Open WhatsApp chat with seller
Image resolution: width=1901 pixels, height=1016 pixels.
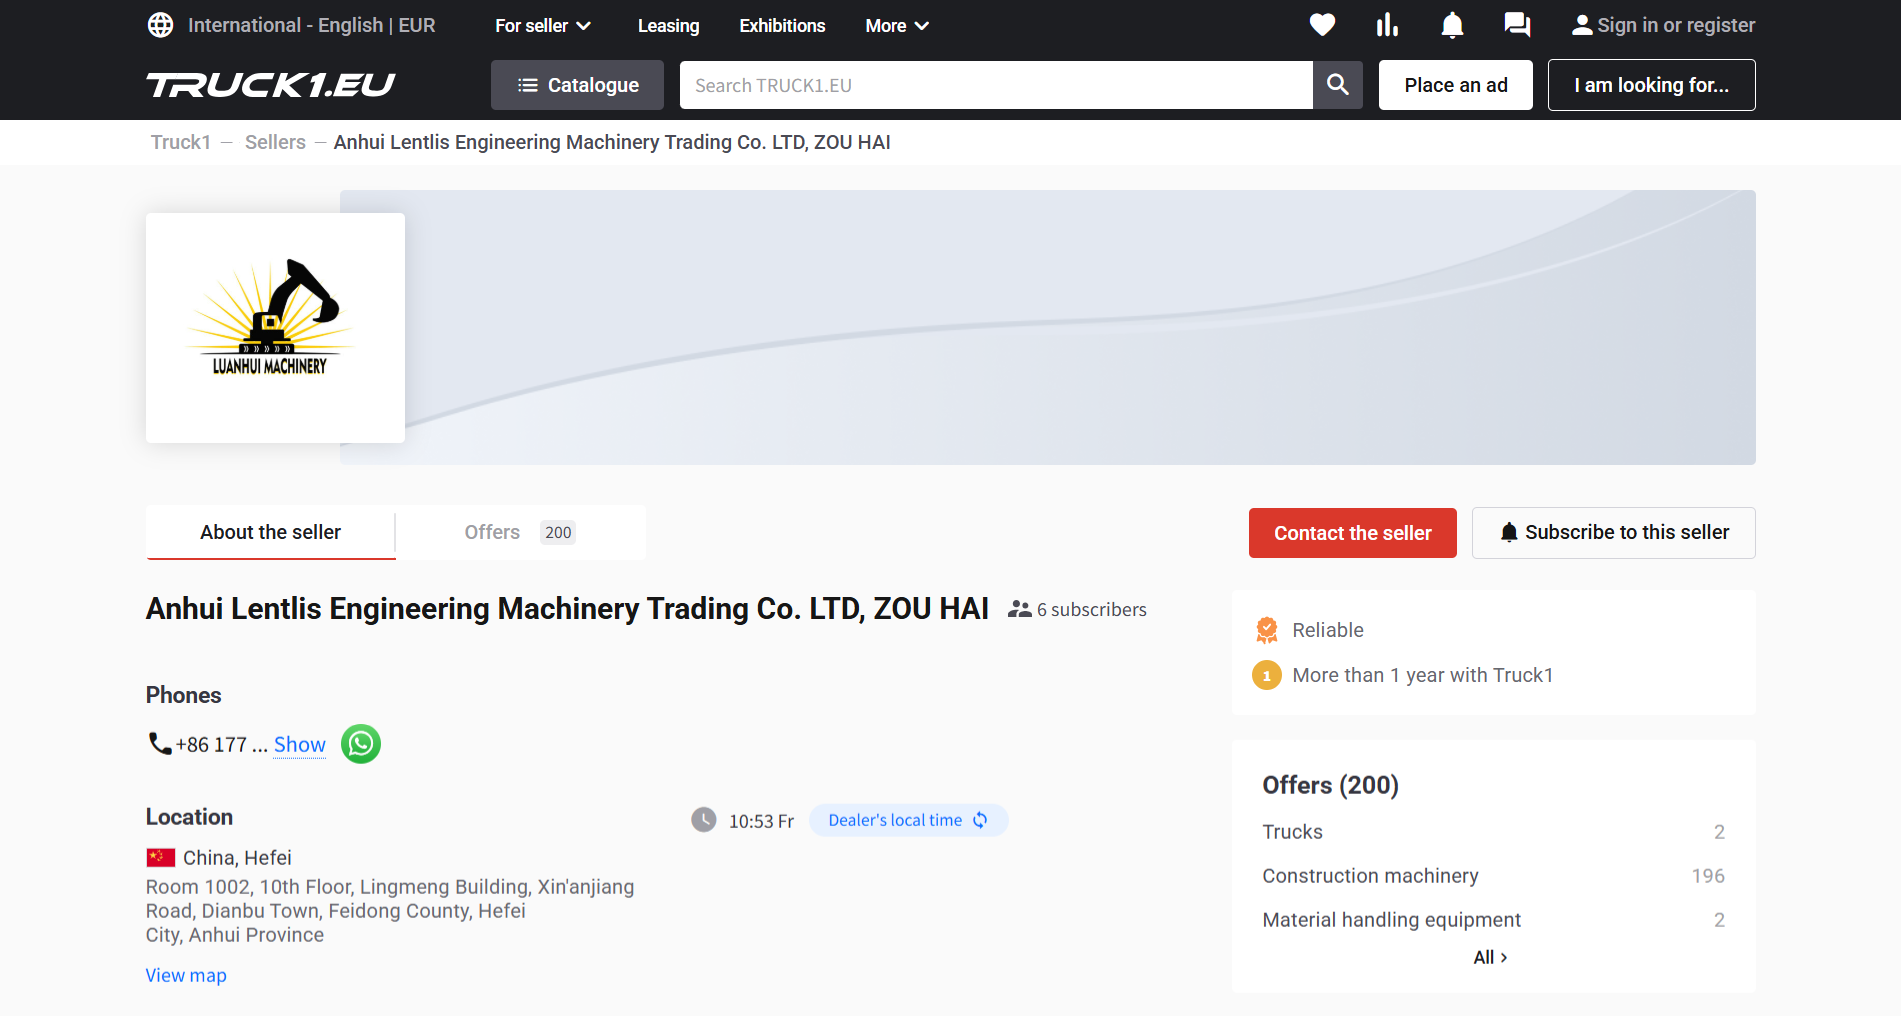361,744
